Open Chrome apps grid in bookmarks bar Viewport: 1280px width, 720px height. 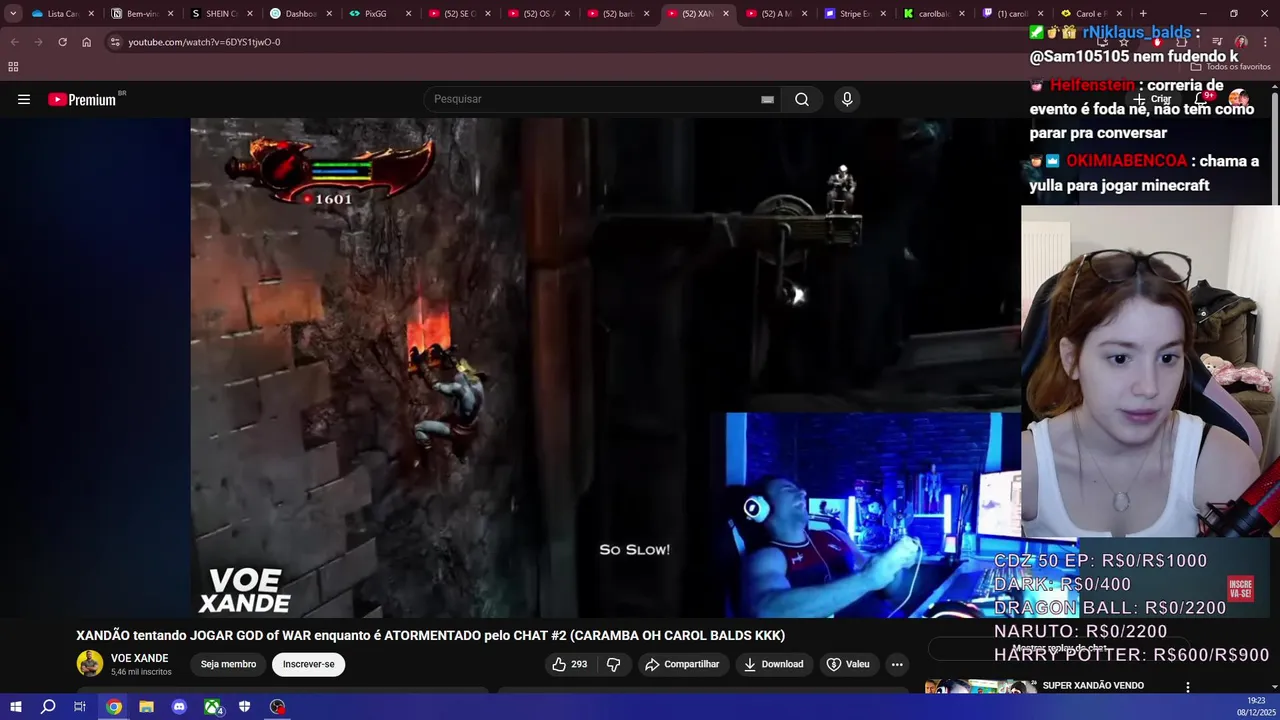coord(13,67)
